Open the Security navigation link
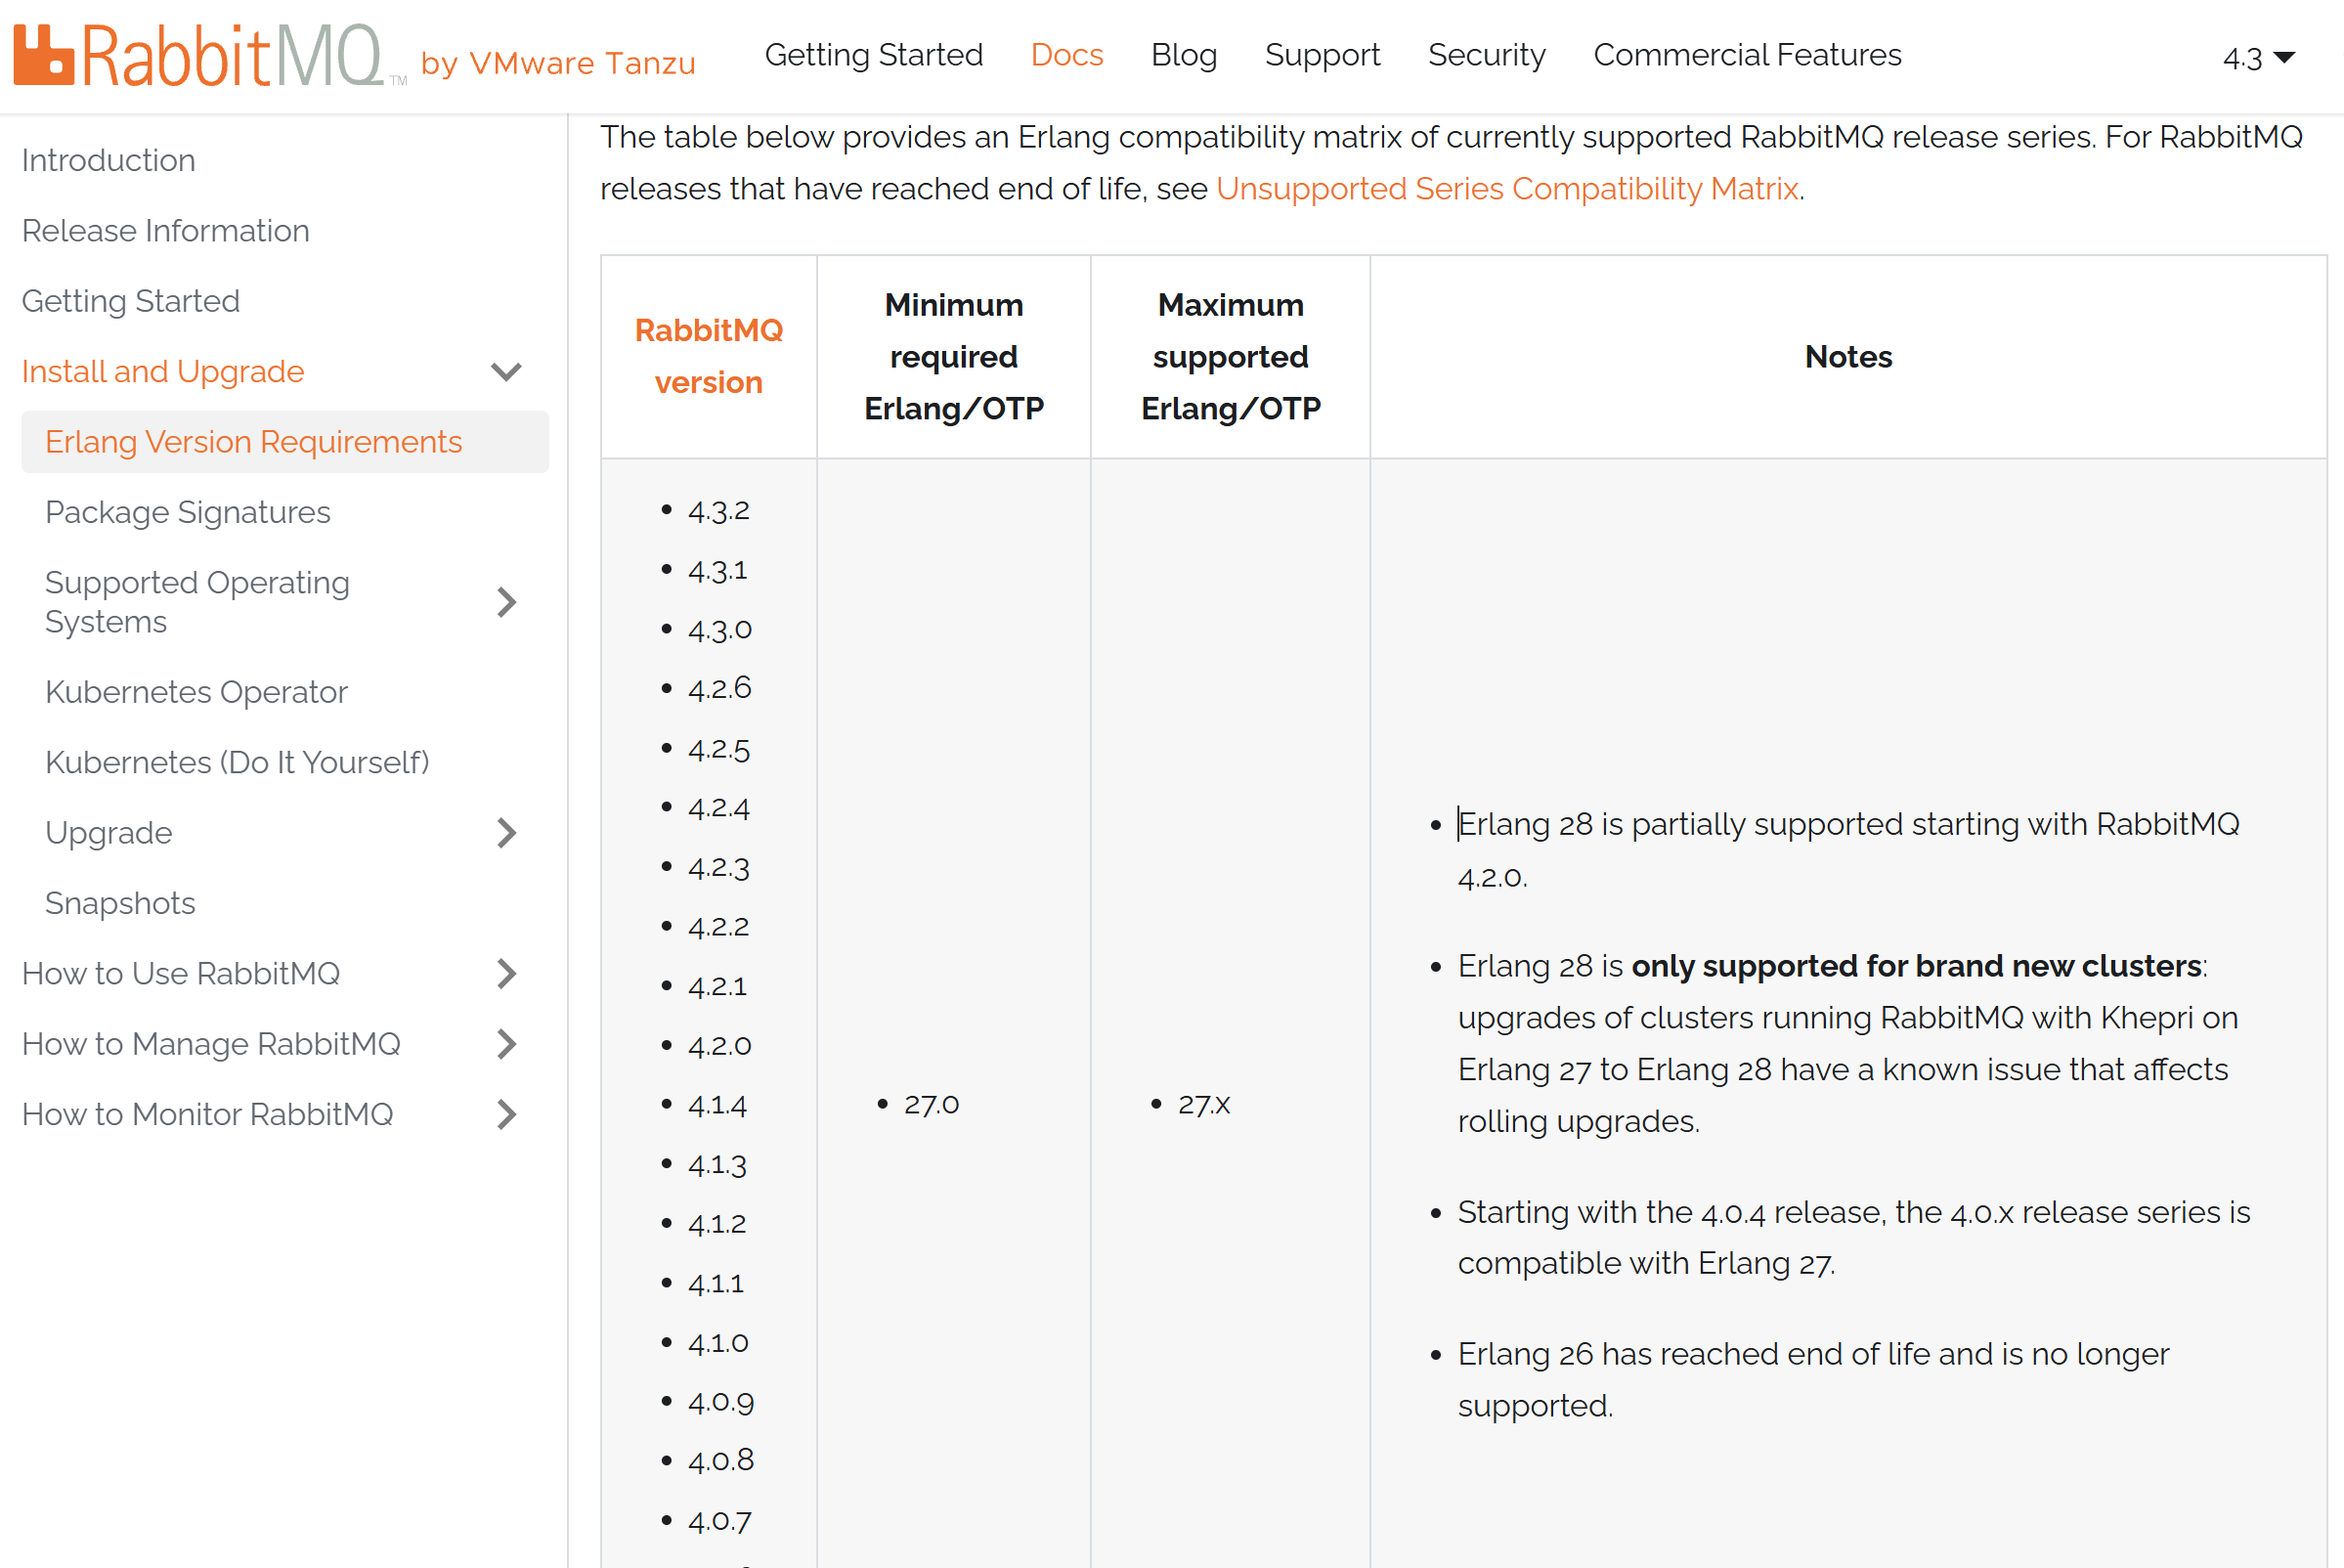The width and height of the screenshot is (2344, 1568). [1486, 55]
